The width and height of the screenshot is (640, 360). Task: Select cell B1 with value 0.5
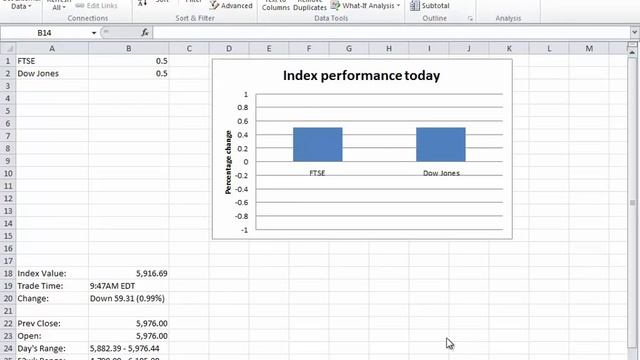(x=129, y=61)
